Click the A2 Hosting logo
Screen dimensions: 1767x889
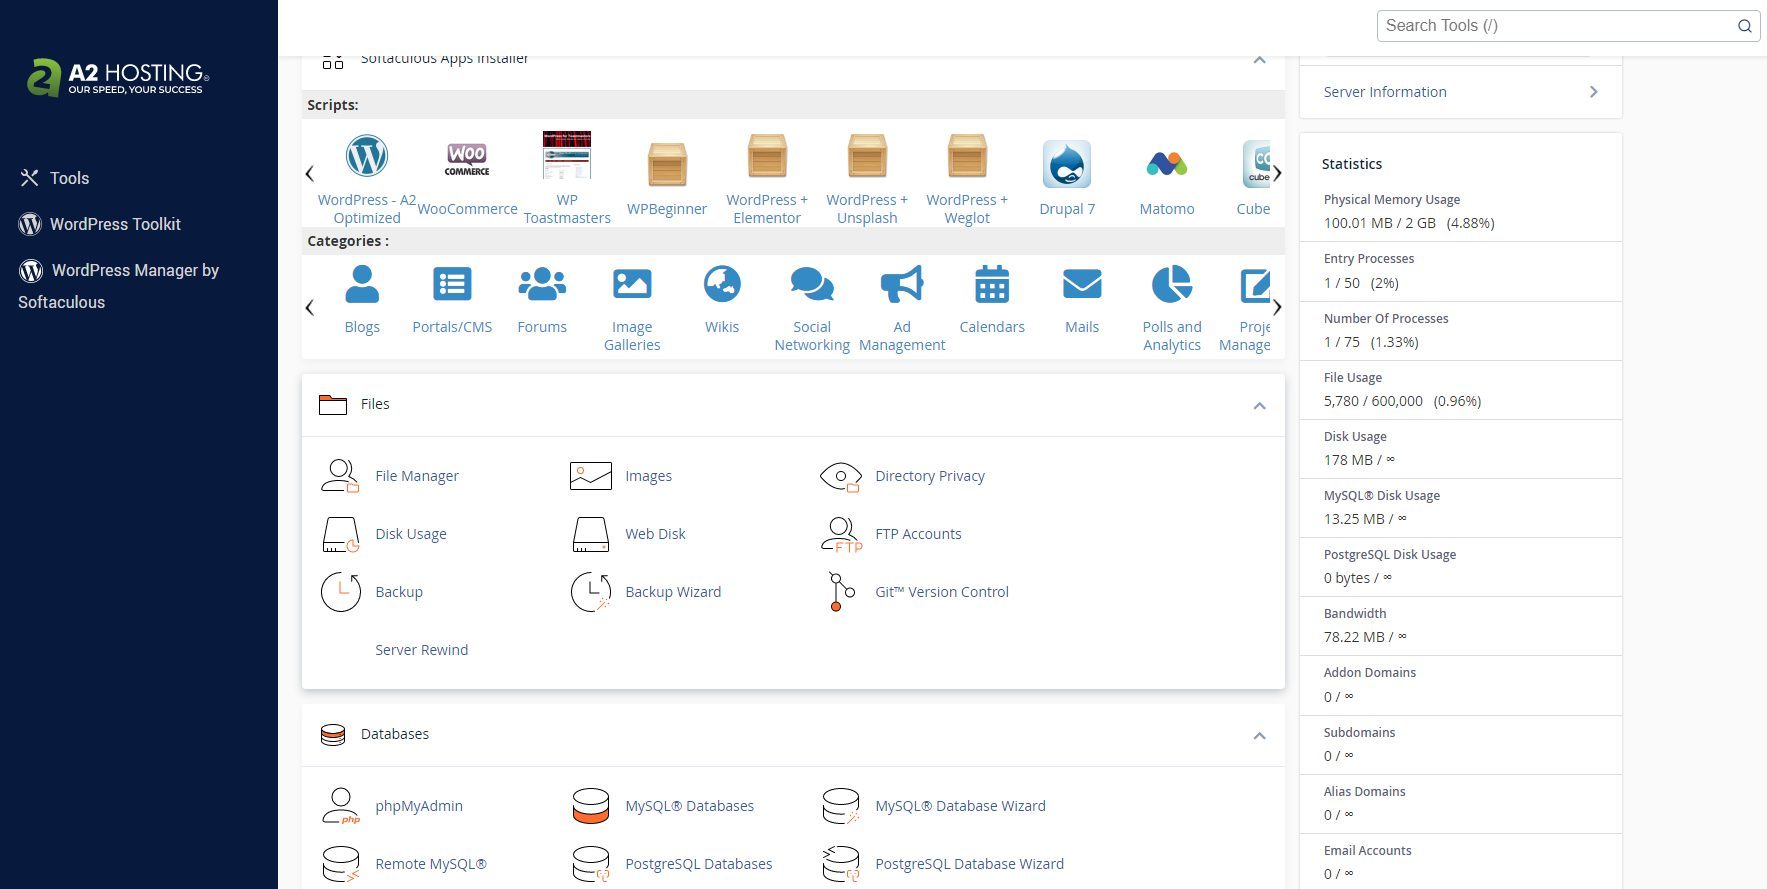pos(118,77)
